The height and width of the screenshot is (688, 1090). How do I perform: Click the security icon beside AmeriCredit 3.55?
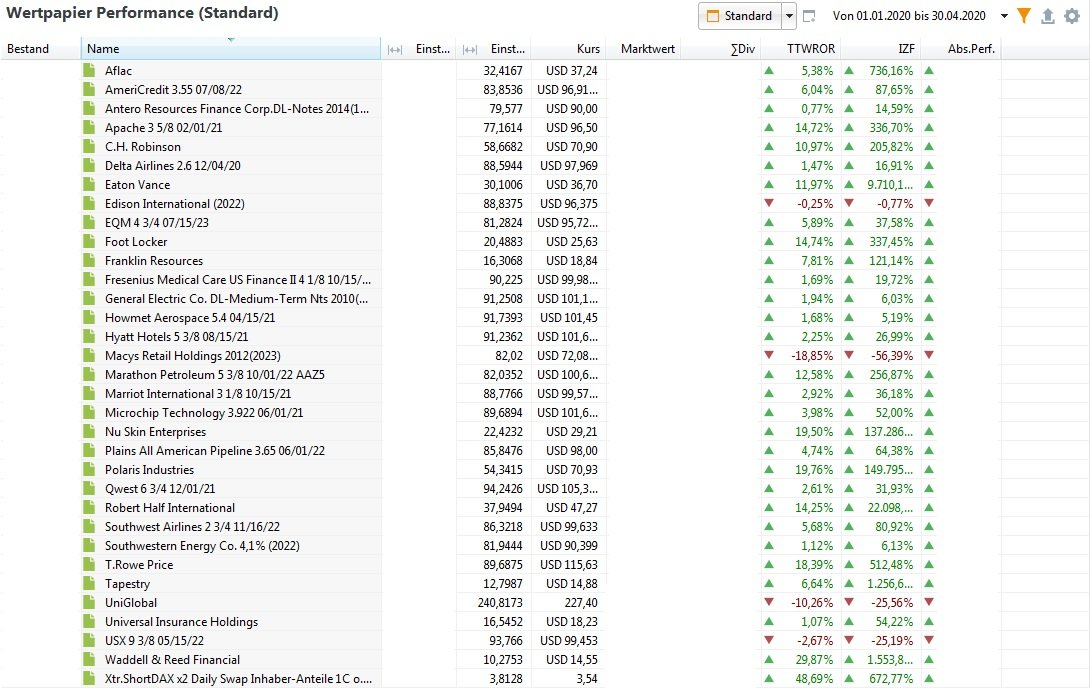coord(89,90)
